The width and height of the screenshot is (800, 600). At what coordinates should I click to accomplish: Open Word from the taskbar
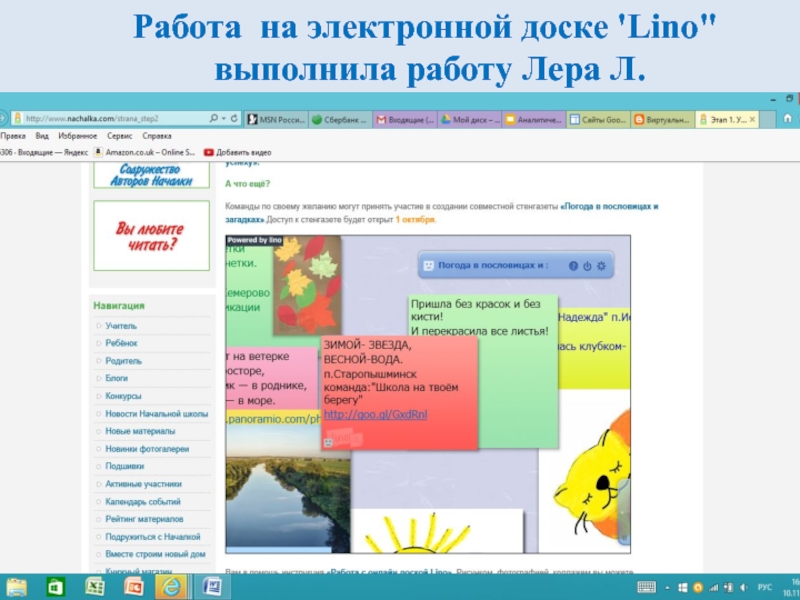[x=212, y=587]
